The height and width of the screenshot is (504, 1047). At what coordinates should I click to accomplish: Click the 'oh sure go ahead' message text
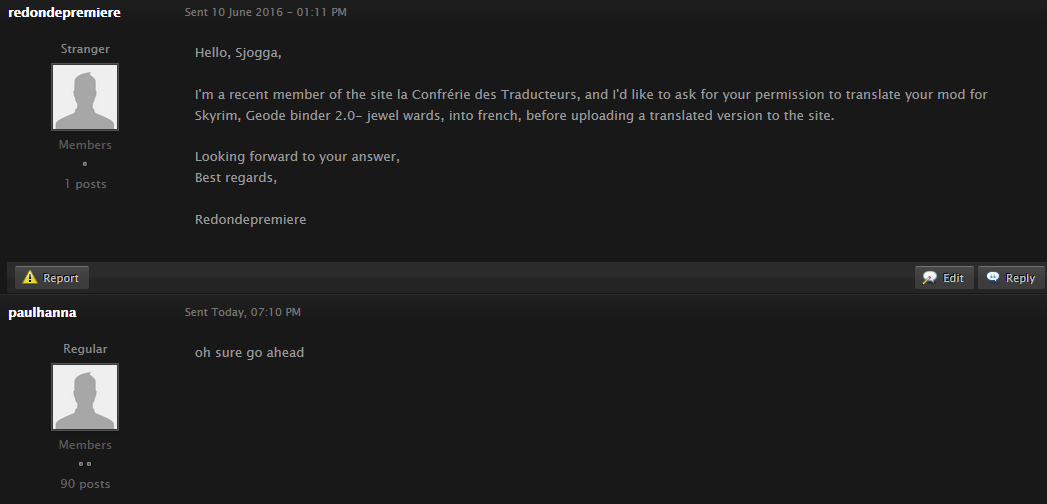(x=249, y=352)
